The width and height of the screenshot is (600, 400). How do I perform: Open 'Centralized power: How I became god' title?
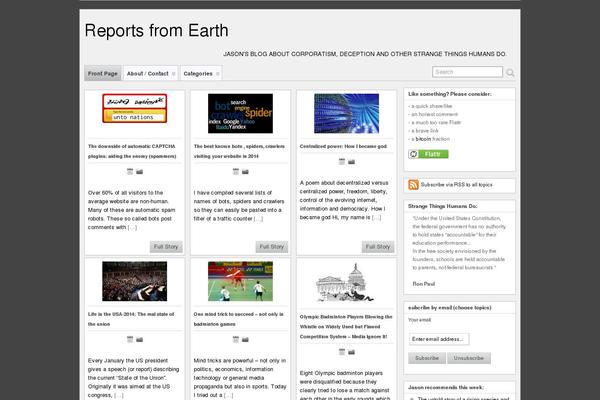click(x=343, y=146)
